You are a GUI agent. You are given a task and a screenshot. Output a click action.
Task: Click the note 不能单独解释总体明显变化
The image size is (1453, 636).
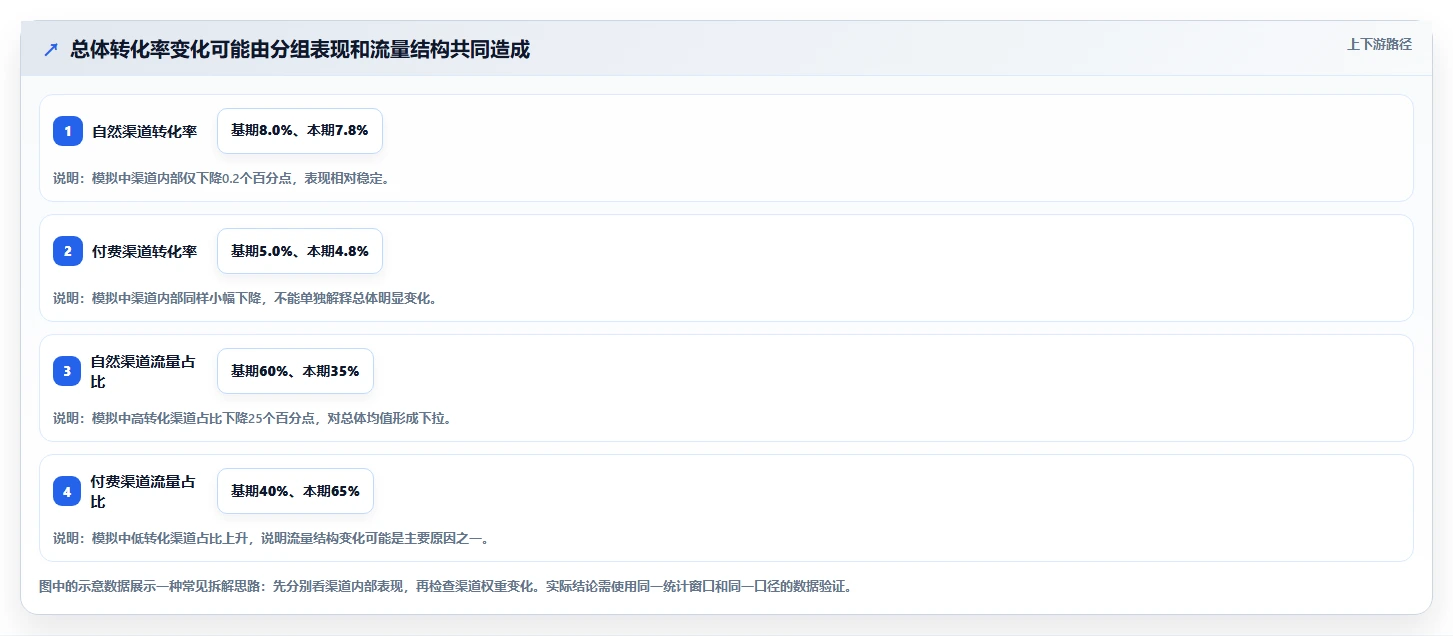tap(245, 298)
